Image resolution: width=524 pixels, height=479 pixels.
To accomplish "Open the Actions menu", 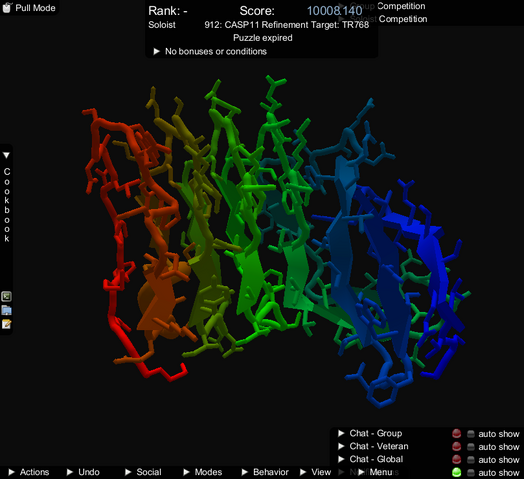I will tap(29, 472).
